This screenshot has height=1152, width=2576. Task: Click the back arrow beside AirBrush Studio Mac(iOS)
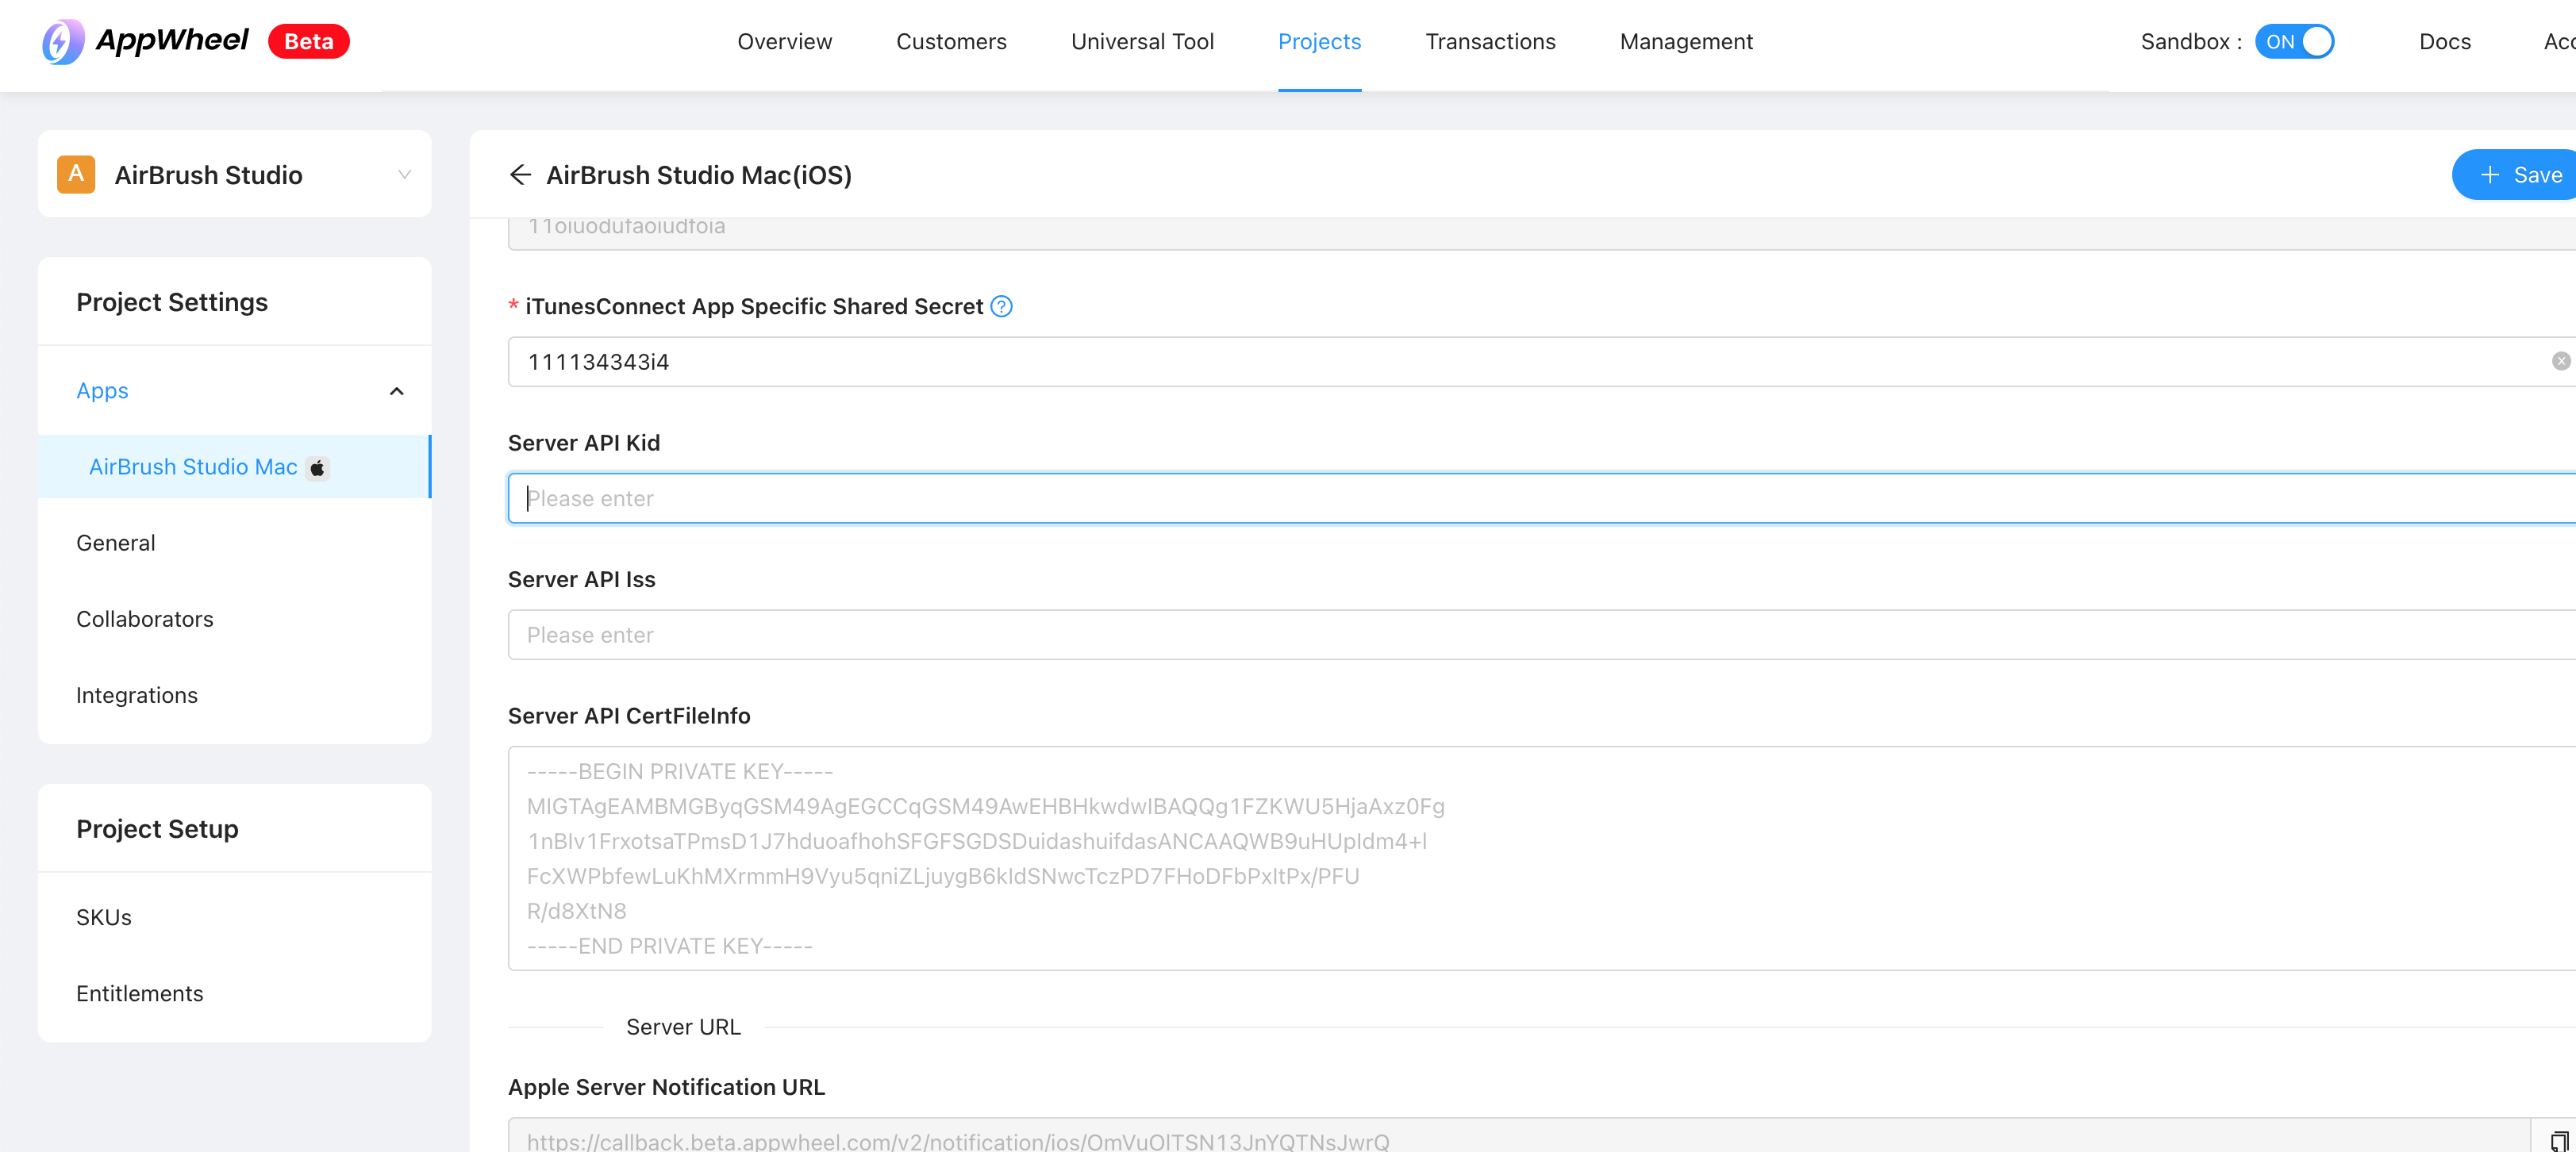[x=521, y=174]
